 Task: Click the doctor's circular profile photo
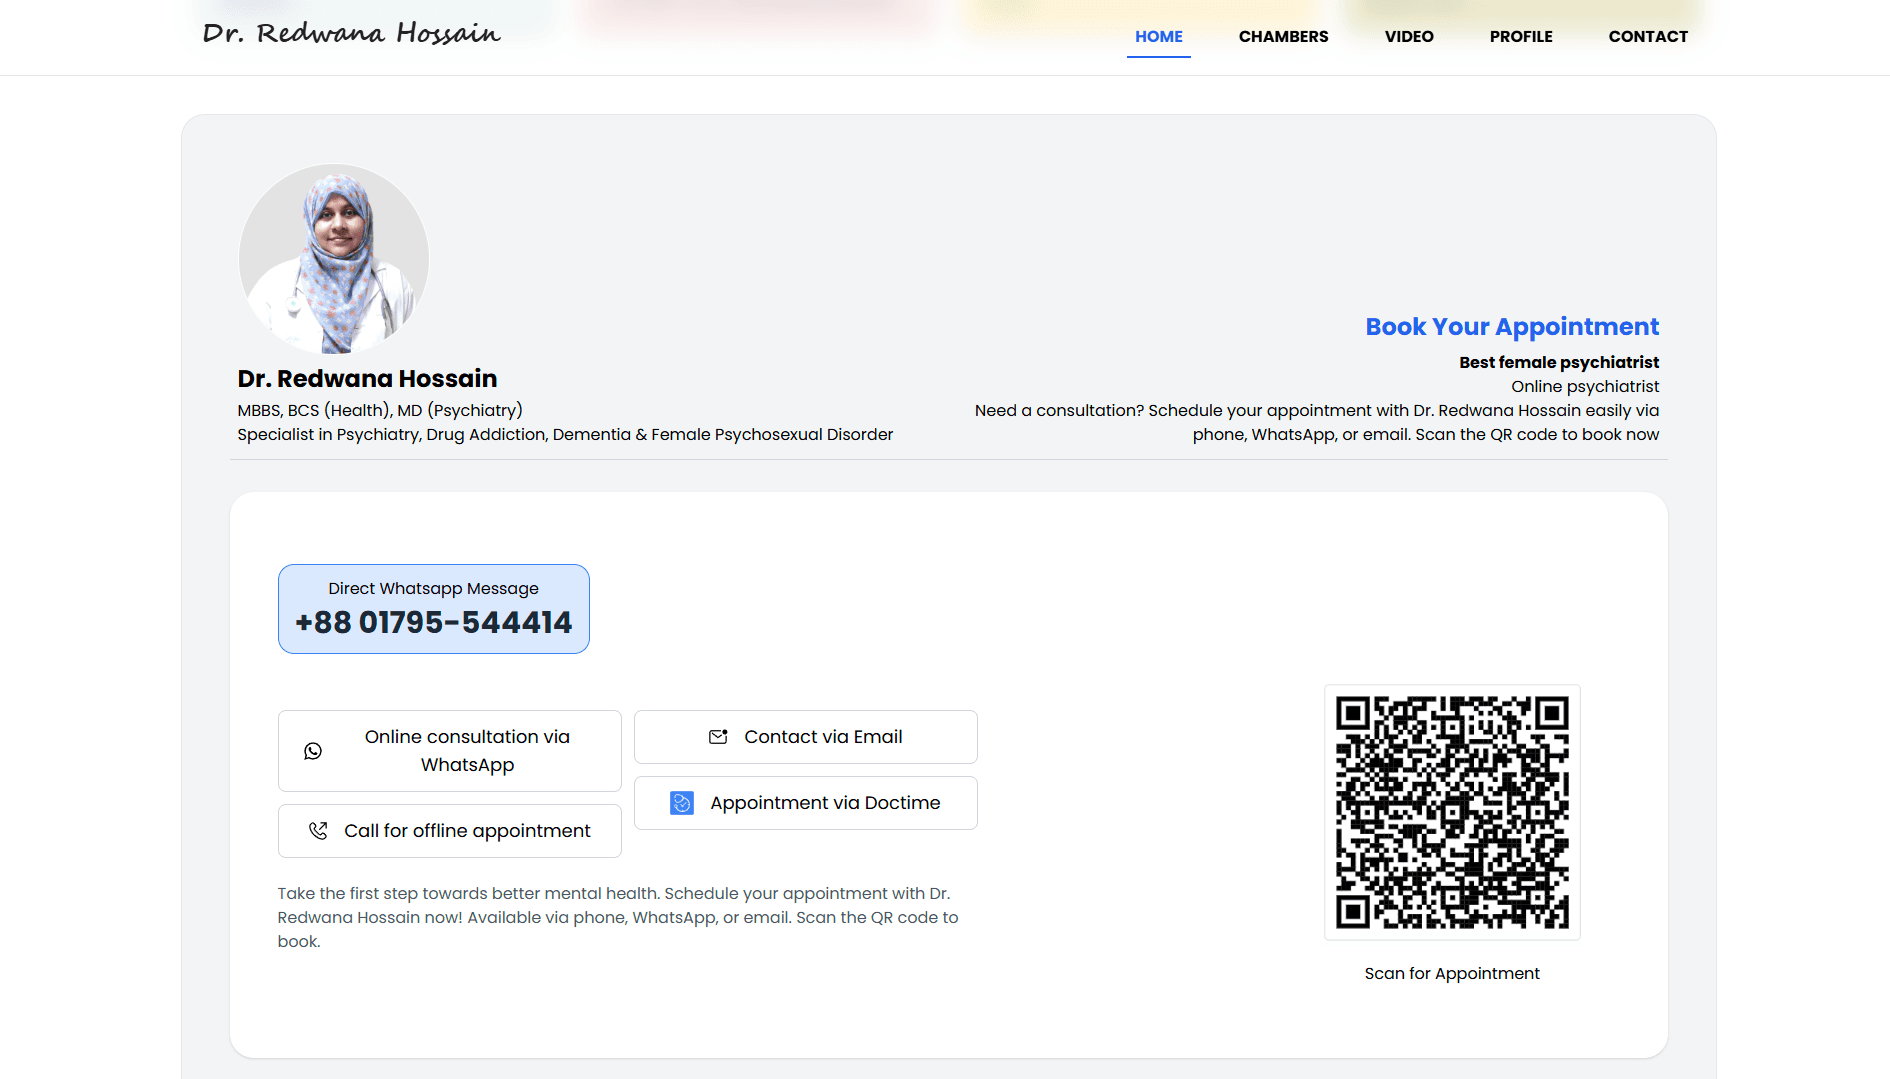click(334, 259)
